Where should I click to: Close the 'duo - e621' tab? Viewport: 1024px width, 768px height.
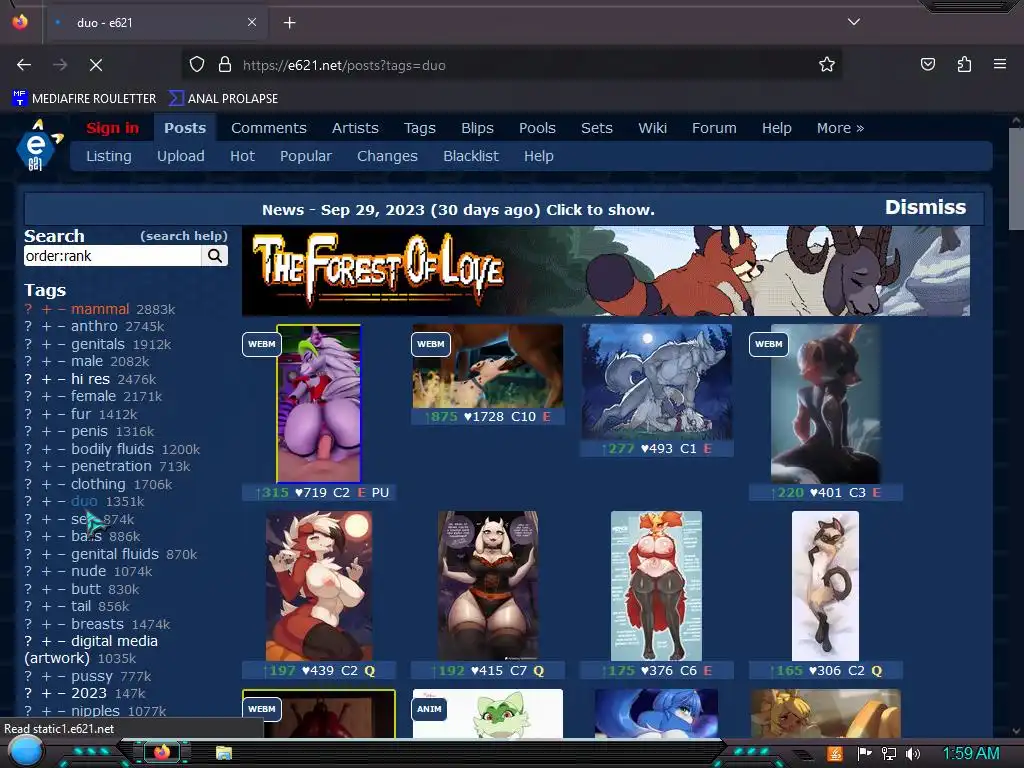point(251,22)
